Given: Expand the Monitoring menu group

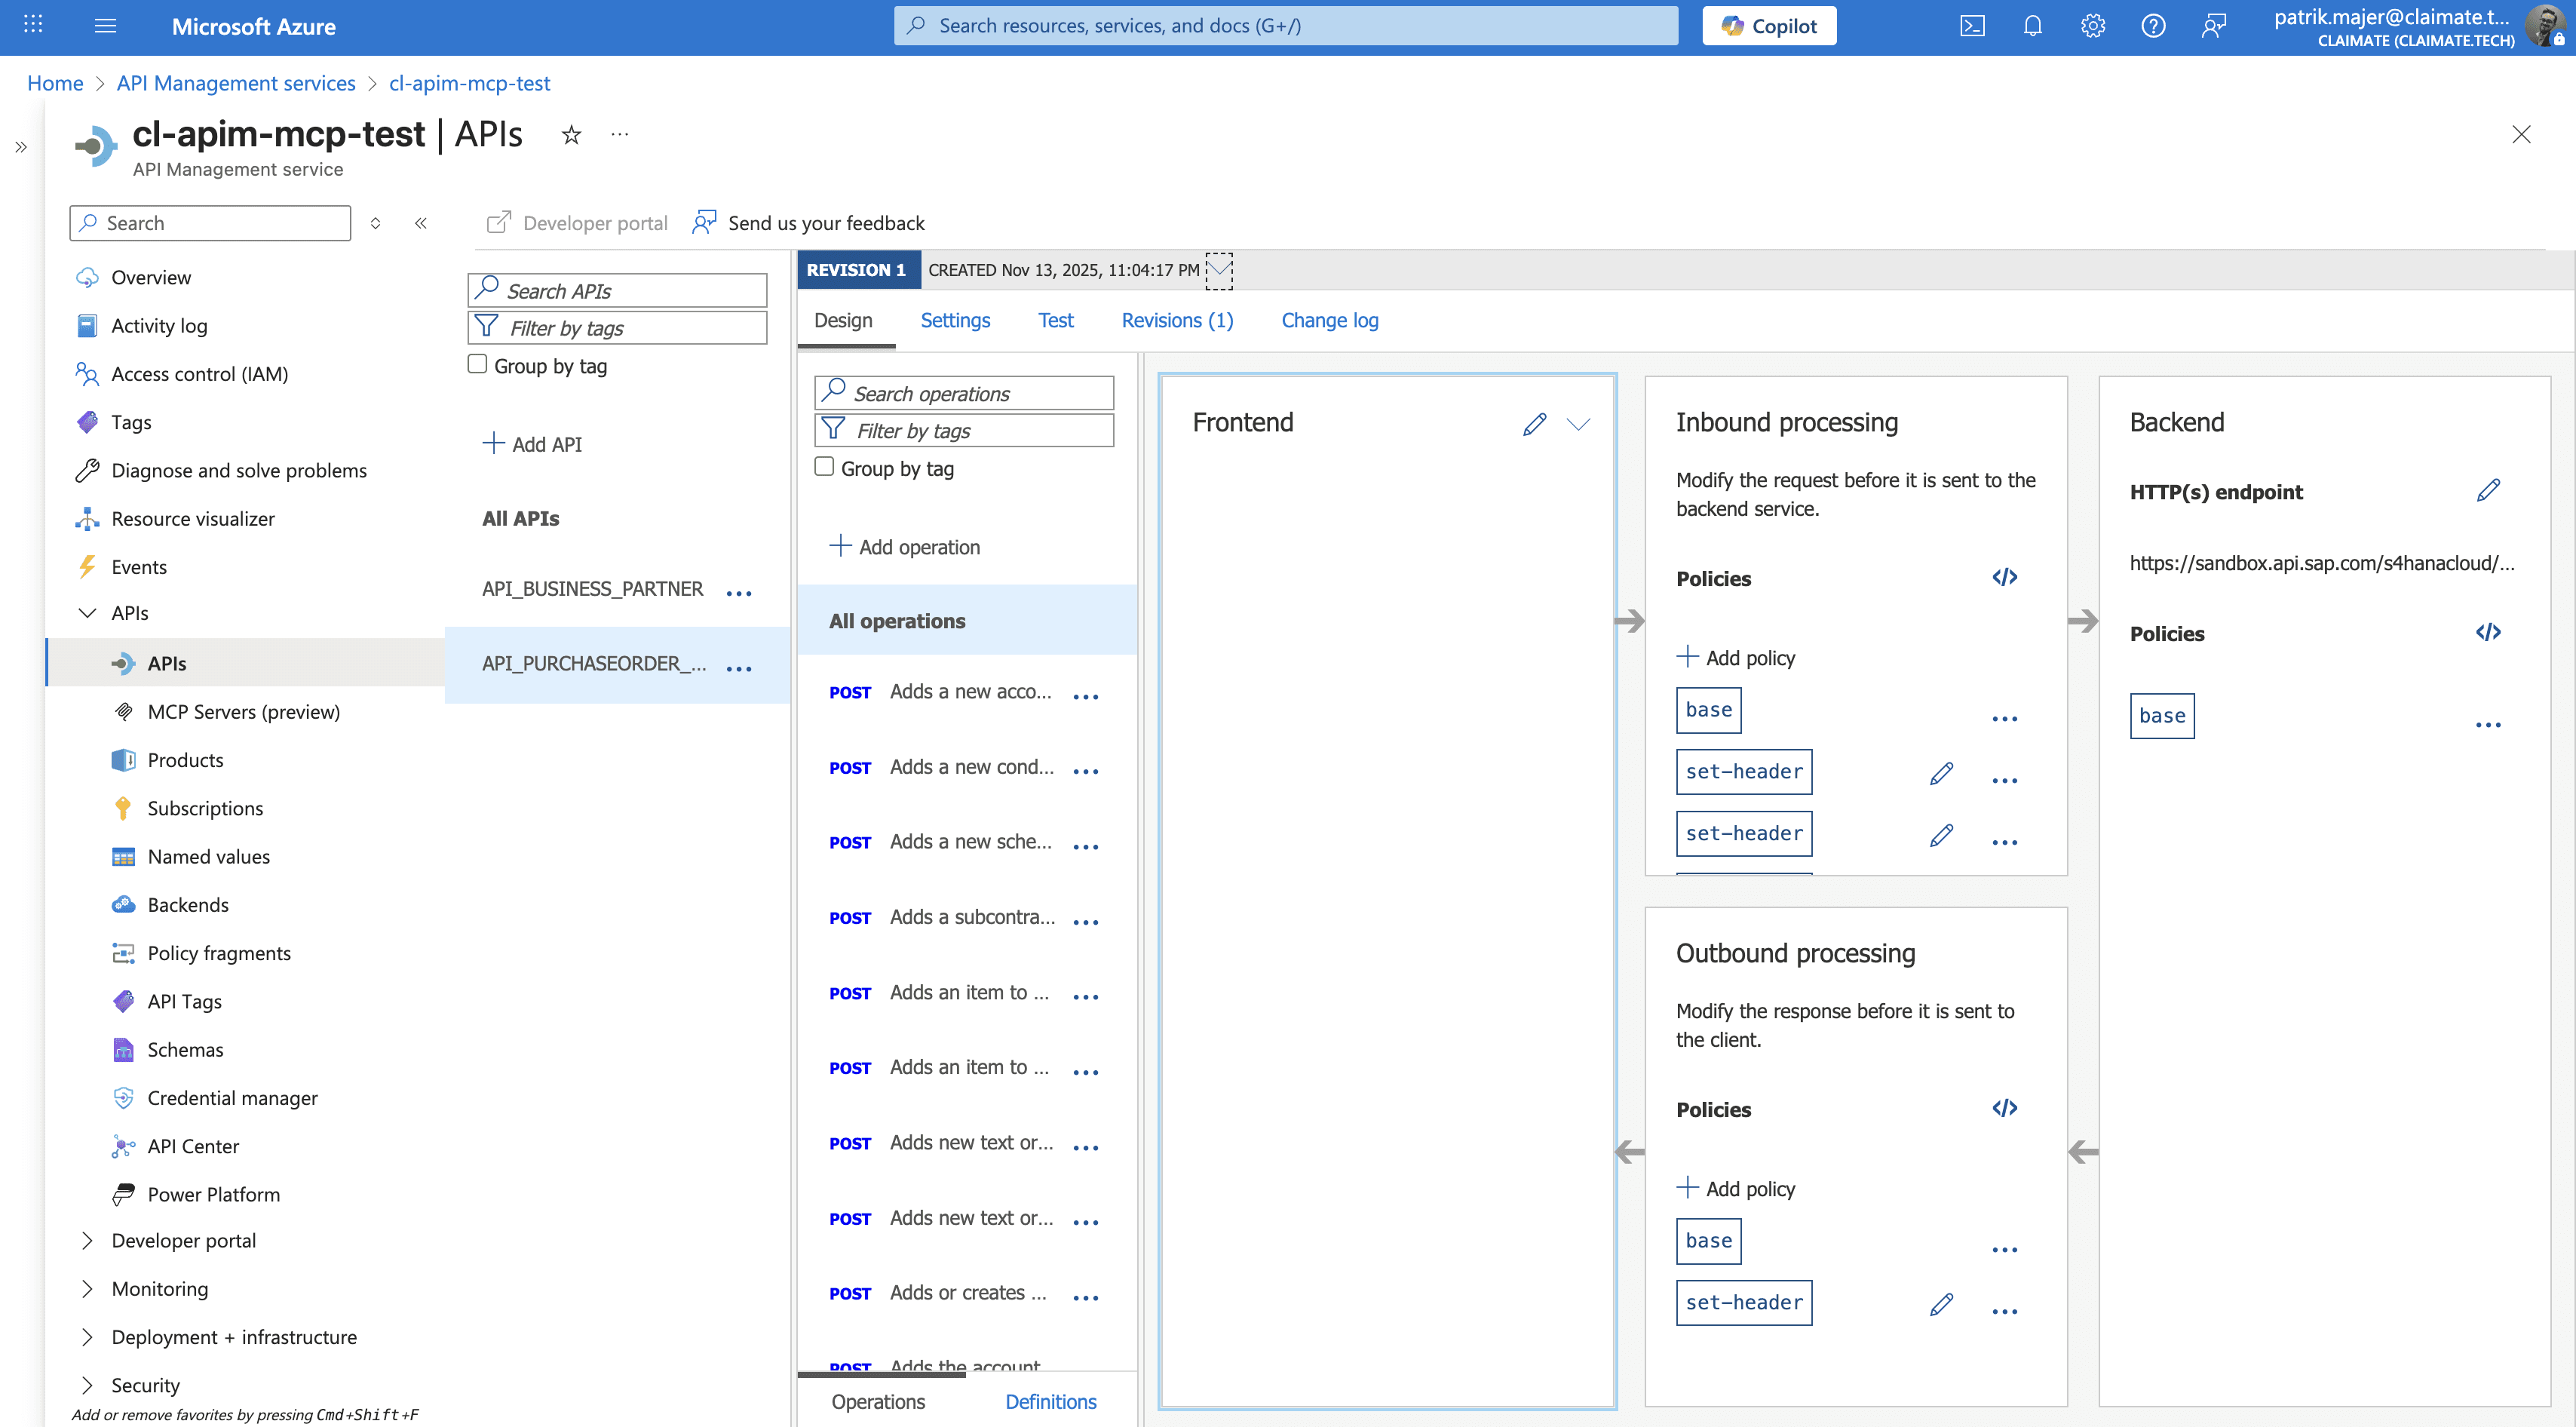Looking at the screenshot, I should (87, 1288).
